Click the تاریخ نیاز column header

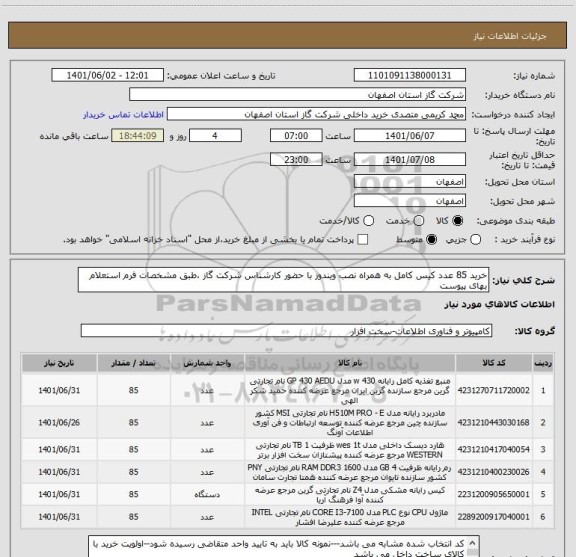(x=59, y=363)
